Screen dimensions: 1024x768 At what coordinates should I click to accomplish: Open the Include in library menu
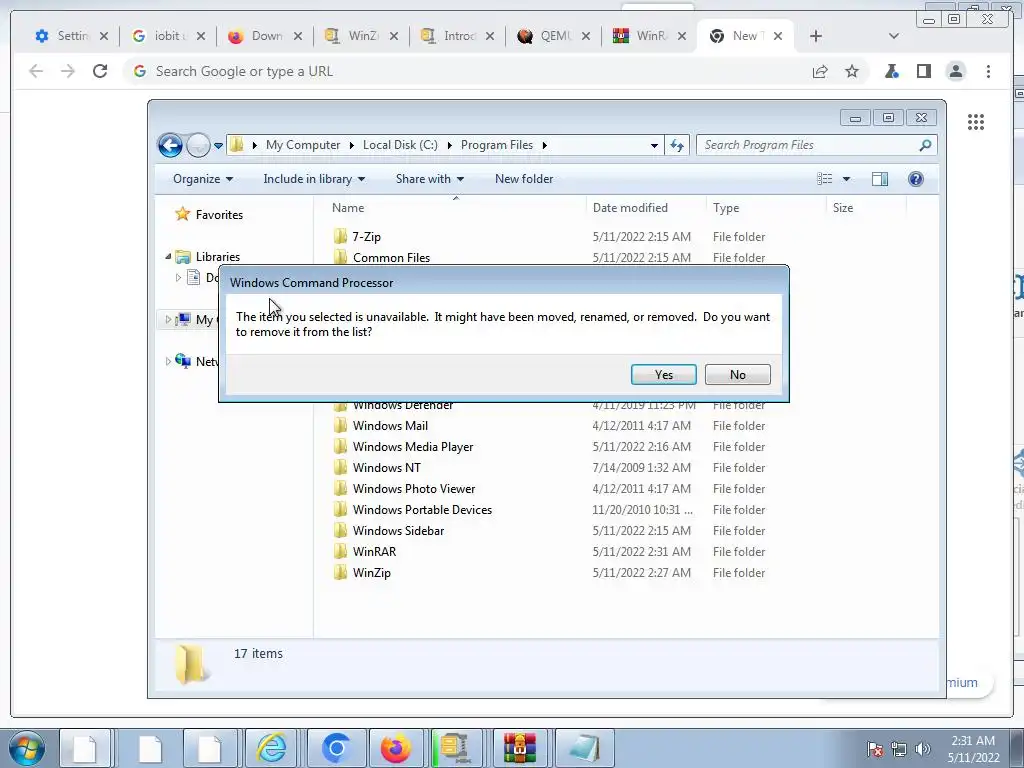(x=314, y=179)
